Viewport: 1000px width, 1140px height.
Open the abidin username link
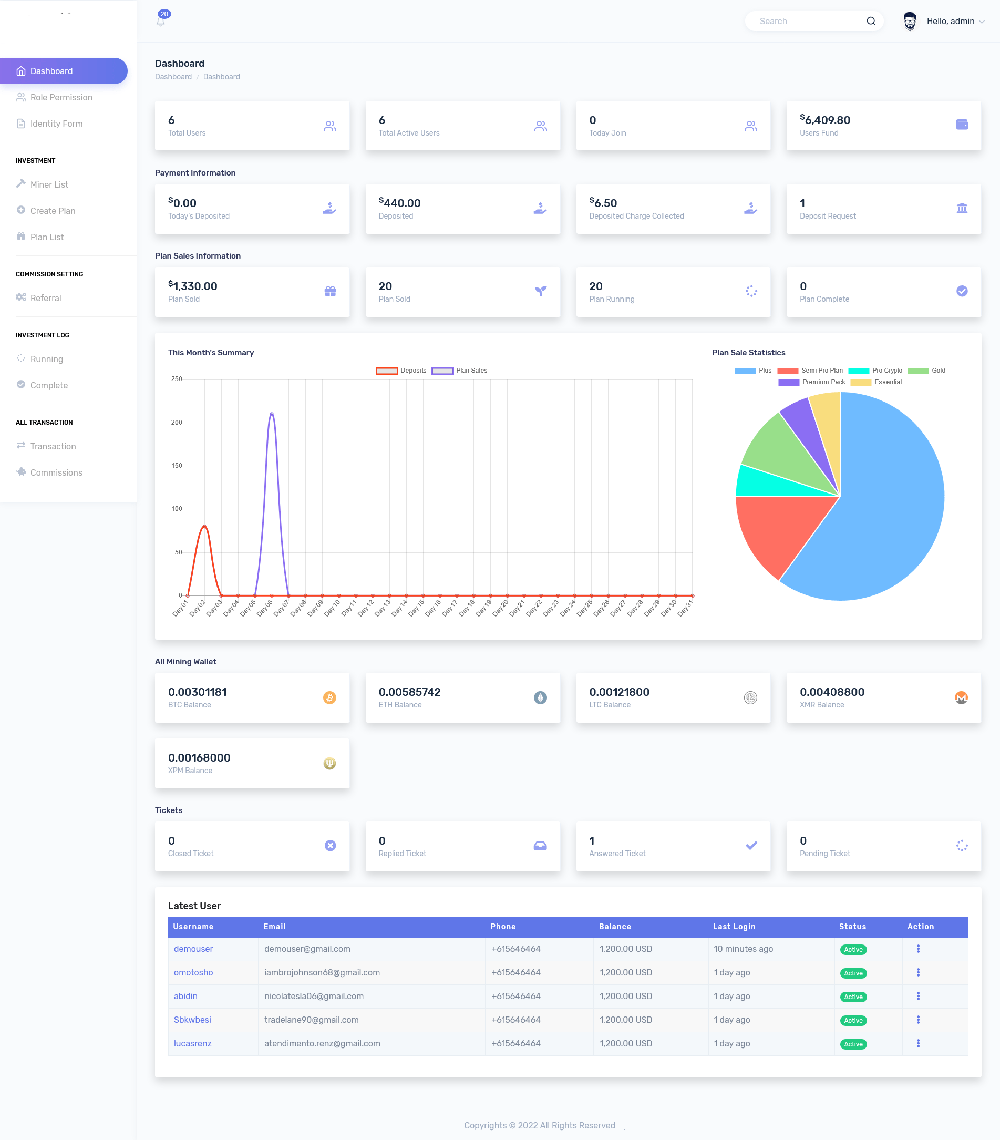pos(185,996)
